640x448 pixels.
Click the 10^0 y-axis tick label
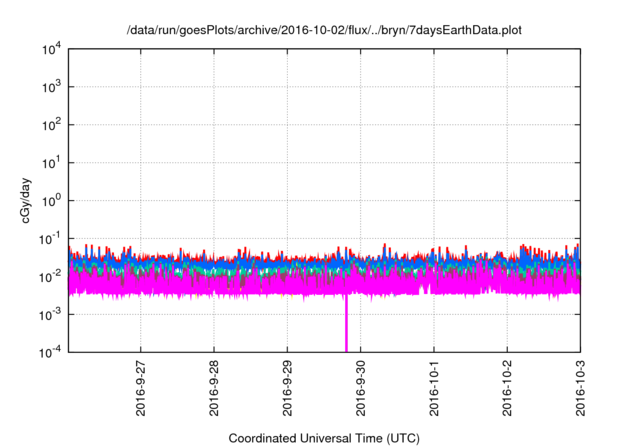tap(52, 201)
